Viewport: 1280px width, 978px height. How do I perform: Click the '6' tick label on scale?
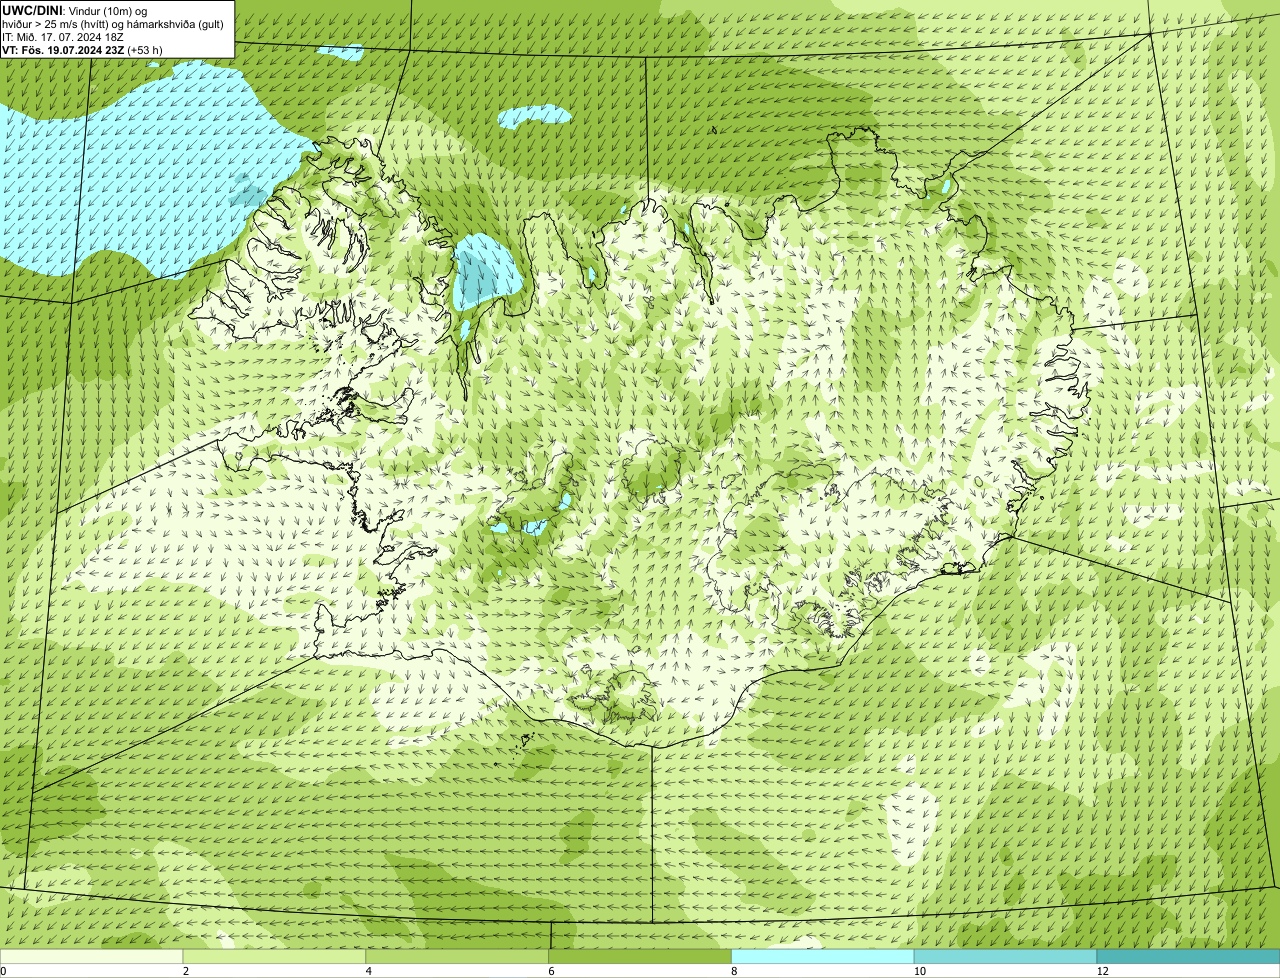coord(551,971)
